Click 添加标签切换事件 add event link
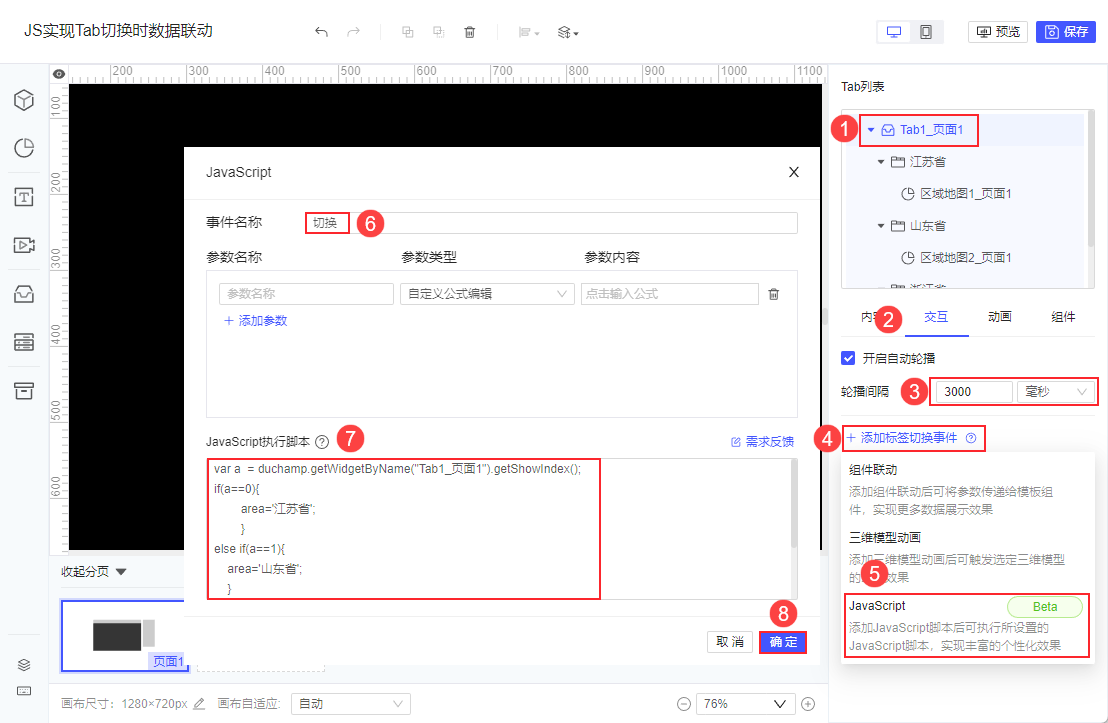 902,438
